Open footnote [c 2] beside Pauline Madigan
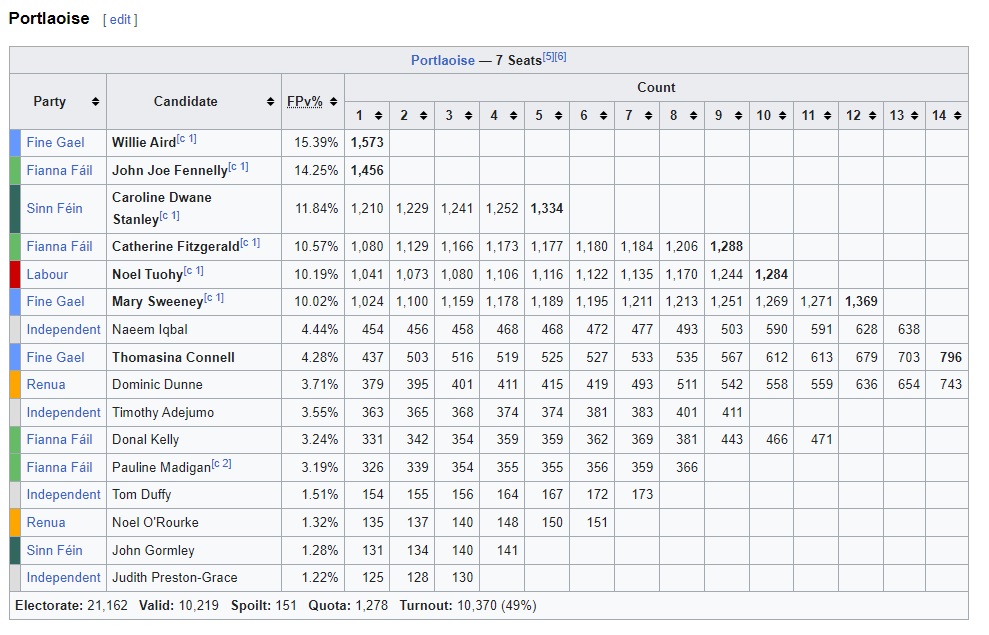 (x=221, y=463)
